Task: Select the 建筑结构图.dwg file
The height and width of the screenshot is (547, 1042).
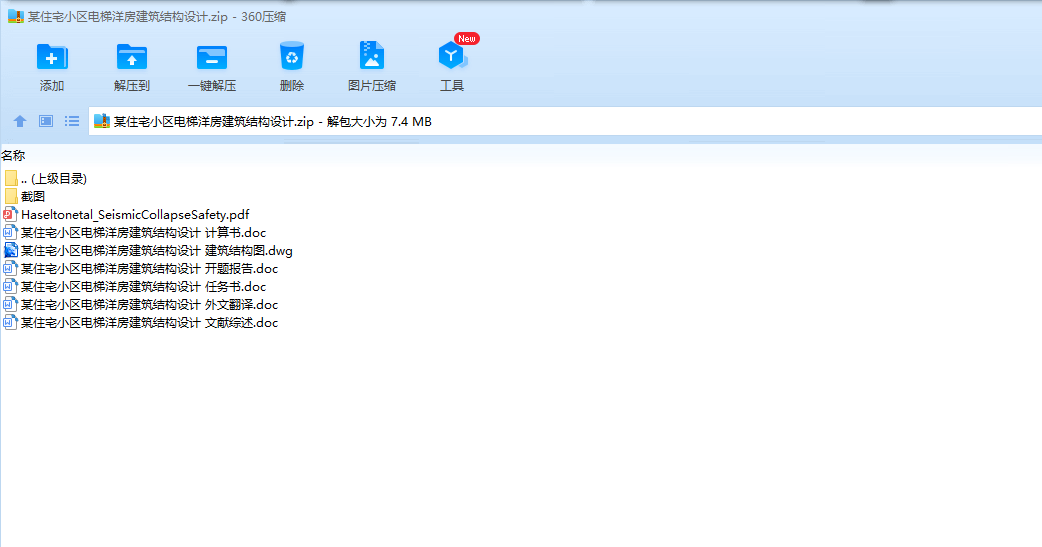Action: coord(156,251)
